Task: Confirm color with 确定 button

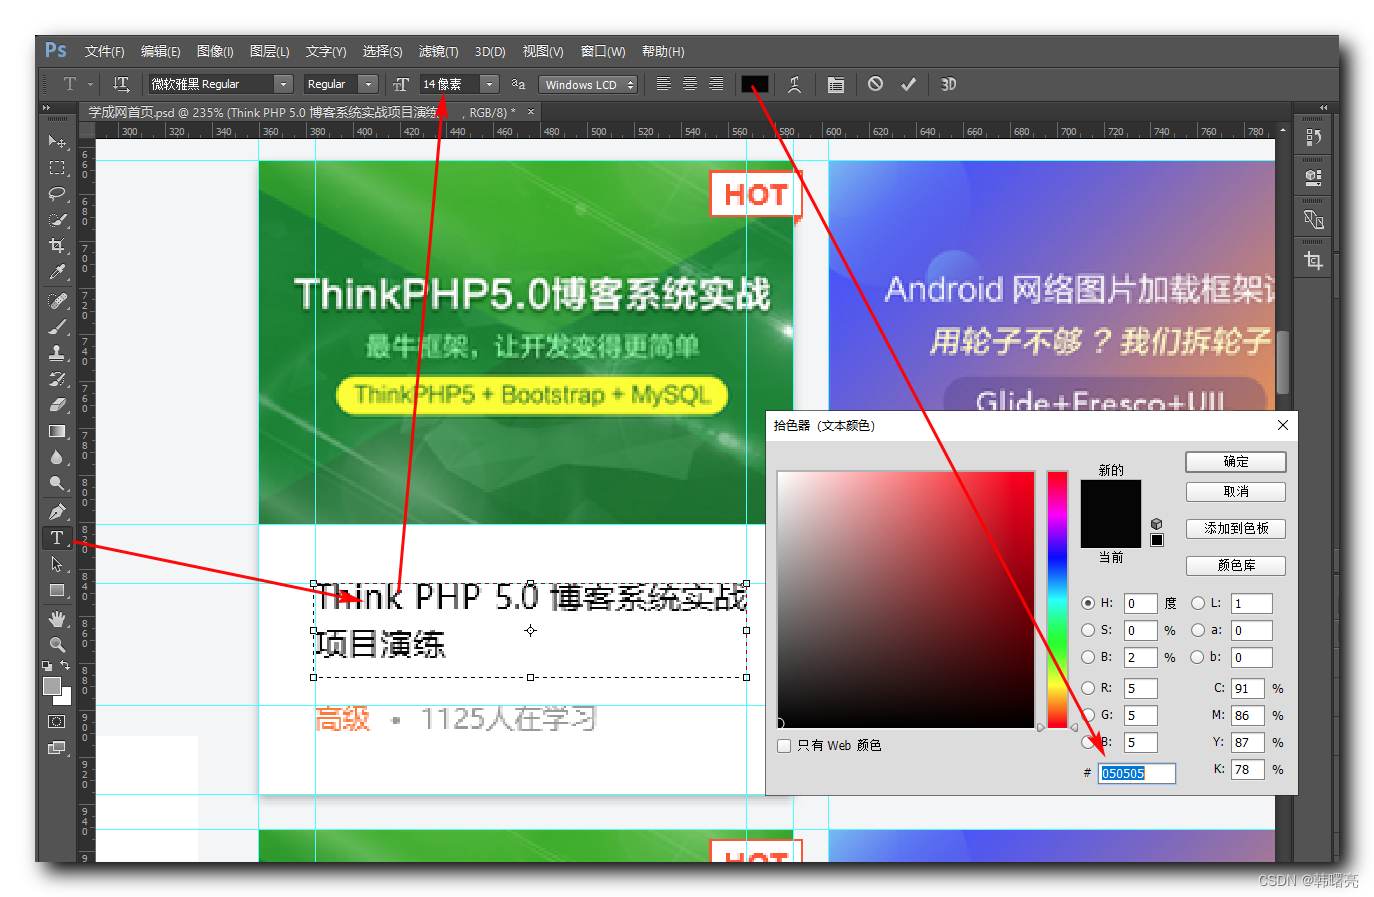Action: click(1236, 462)
